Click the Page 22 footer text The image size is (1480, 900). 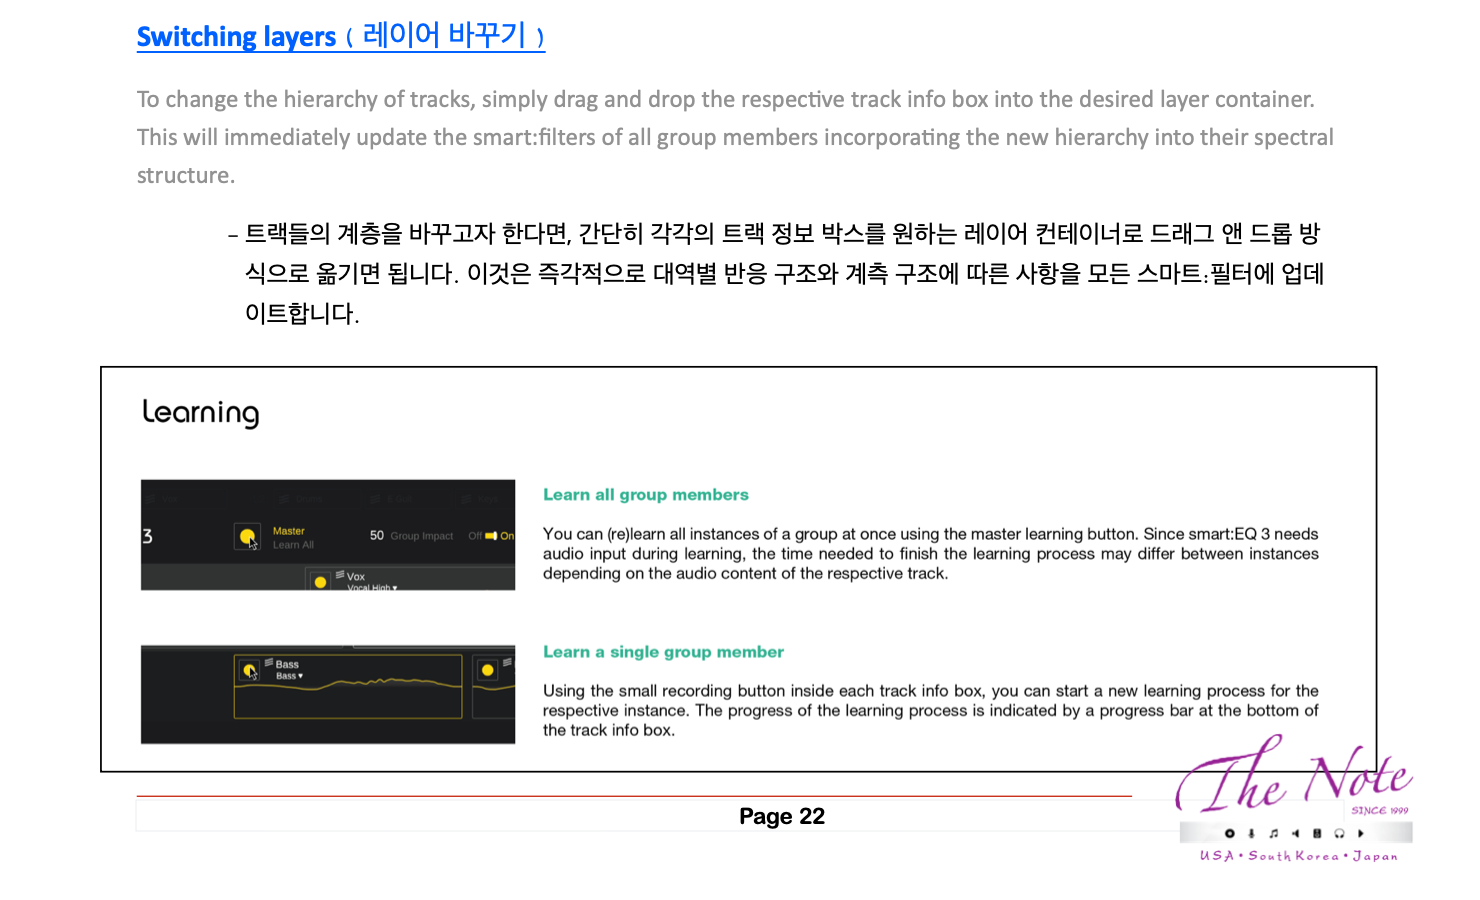point(782,816)
